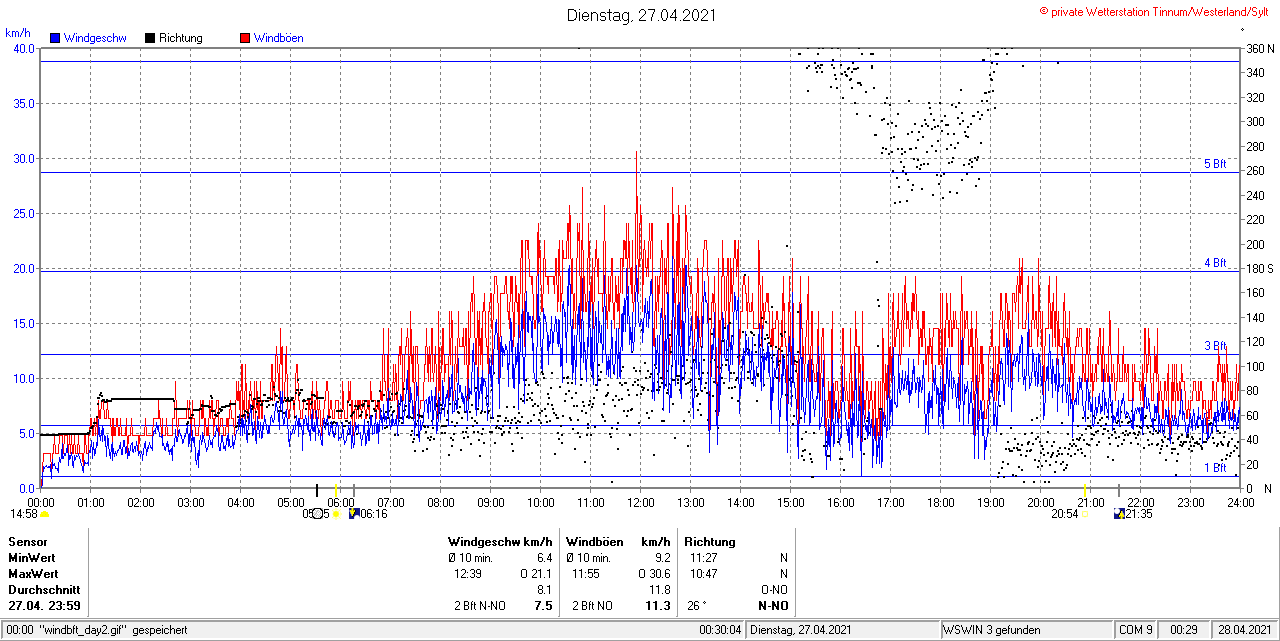Screen dimensions: 1280x641
Task: Click the current gust value 11.3
Action: 658,606
